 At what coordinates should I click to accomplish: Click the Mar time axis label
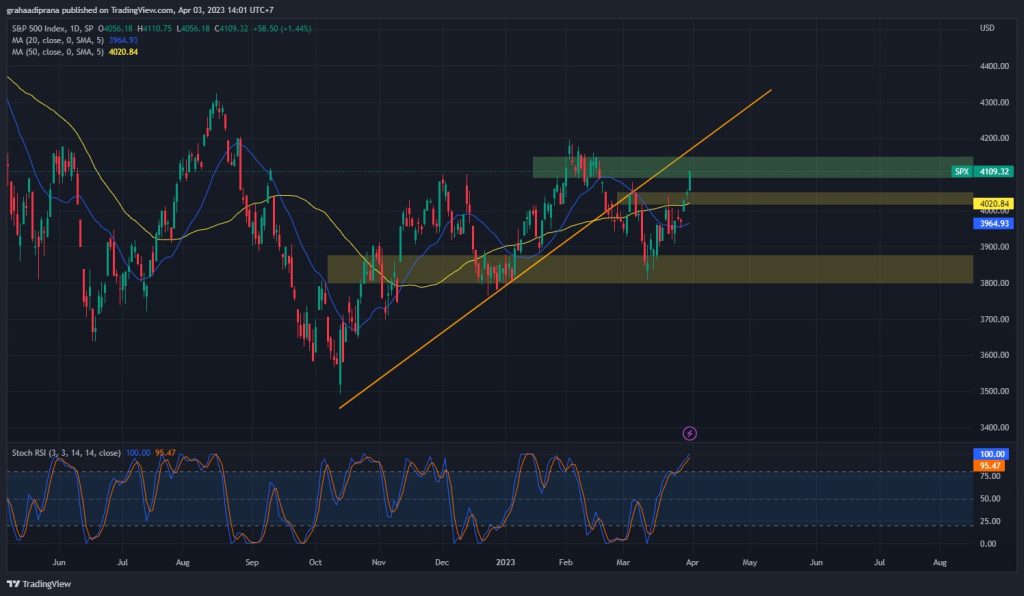pos(623,562)
